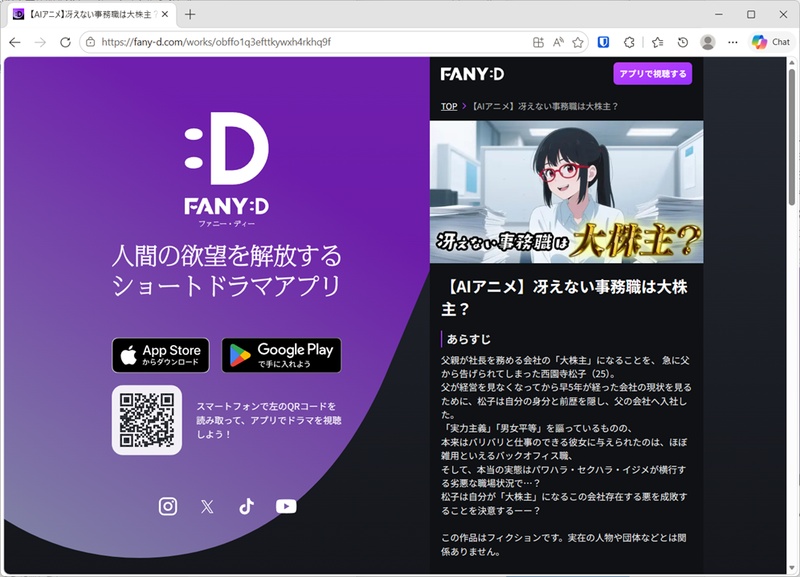Add this page to favorites star
The width and height of the screenshot is (800, 577).
click(x=578, y=42)
